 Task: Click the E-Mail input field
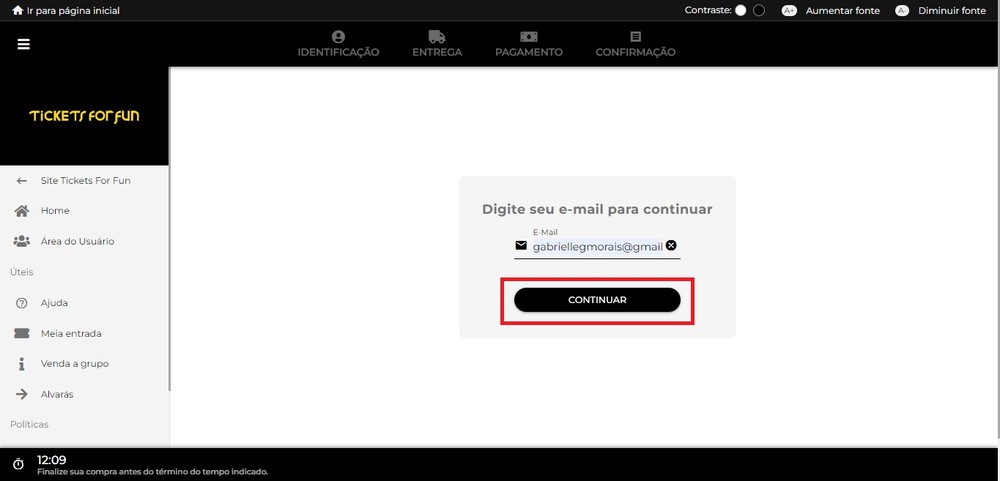coord(598,246)
